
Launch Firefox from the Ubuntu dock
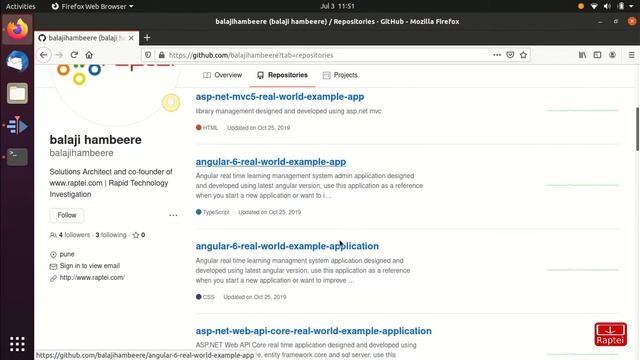tap(17, 29)
